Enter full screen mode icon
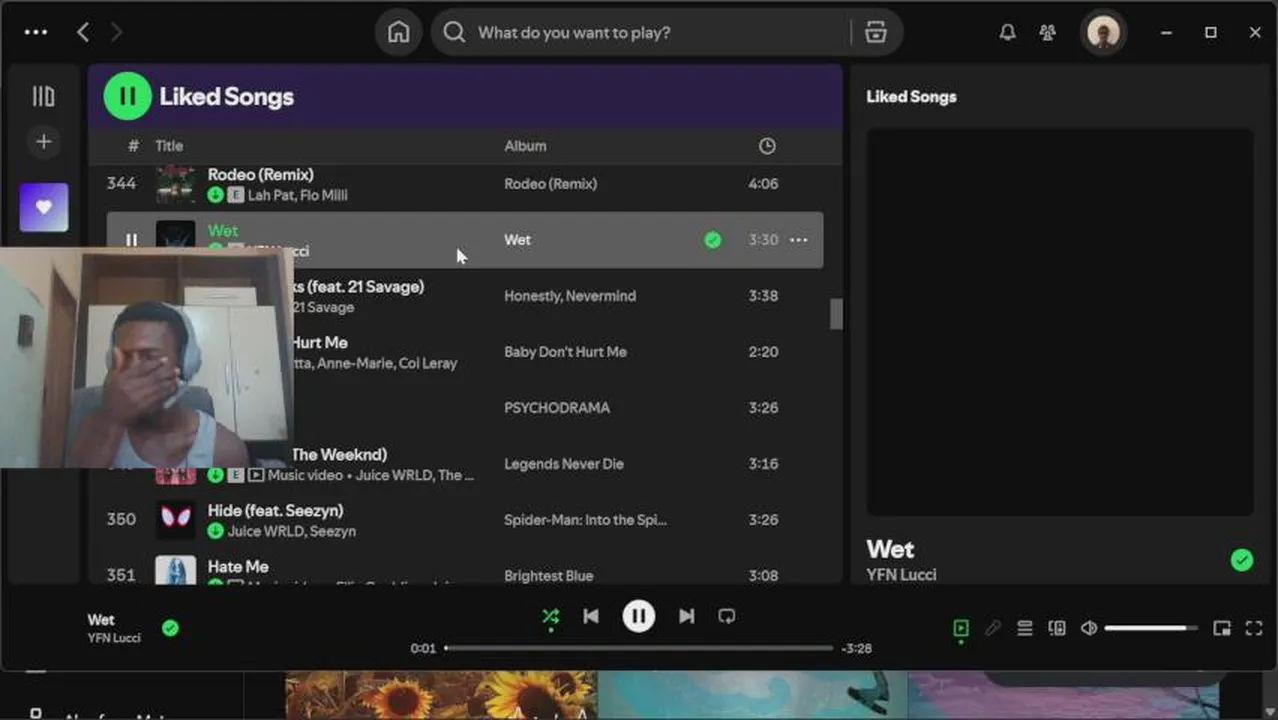Screen dimensions: 1278x720 coord(1253,628)
